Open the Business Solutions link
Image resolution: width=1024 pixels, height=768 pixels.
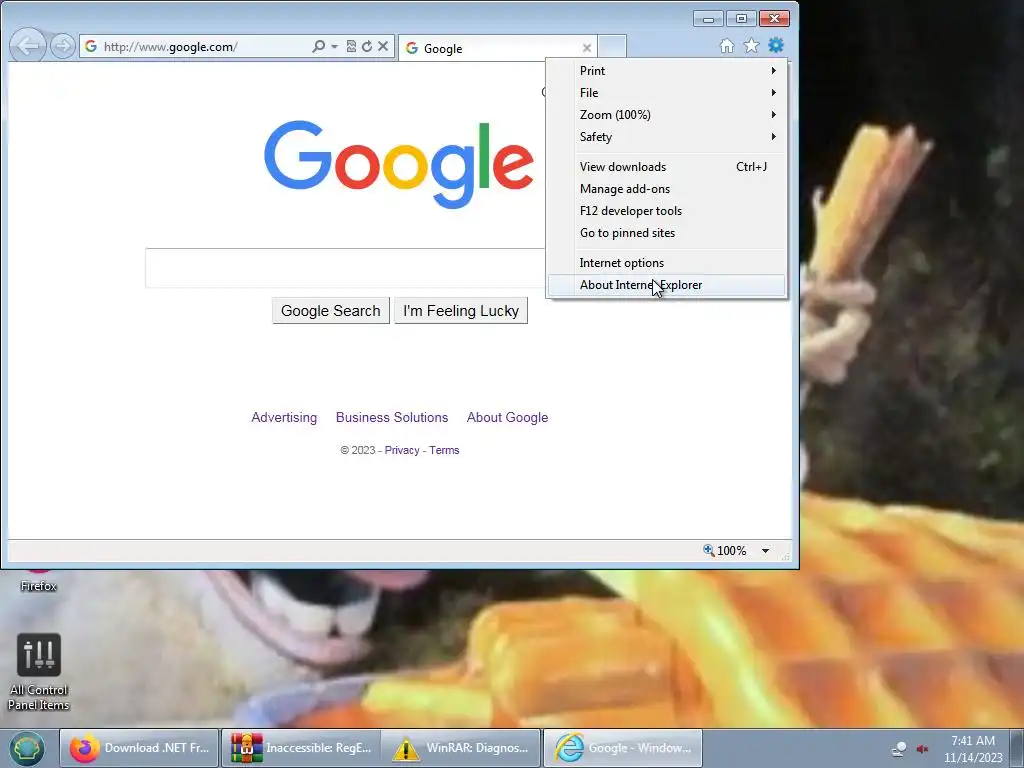point(392,417)
